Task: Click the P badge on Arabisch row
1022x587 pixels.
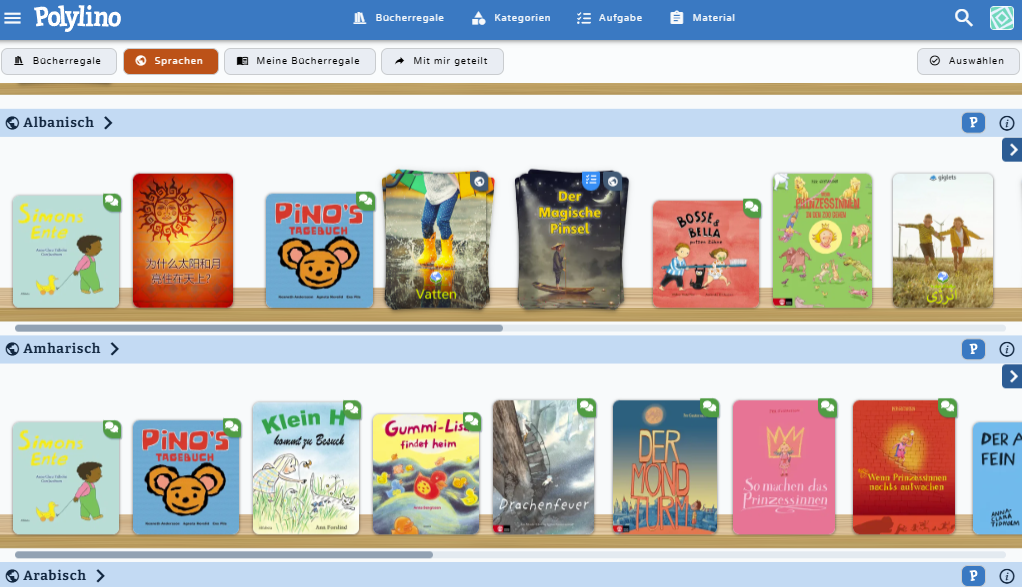Action: pos(973,576)
